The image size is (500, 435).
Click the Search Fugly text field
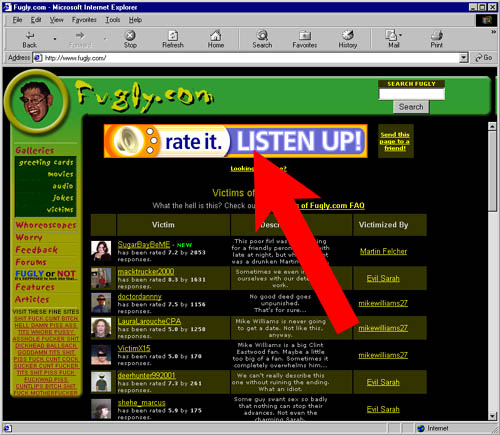[x=412, y=94]
